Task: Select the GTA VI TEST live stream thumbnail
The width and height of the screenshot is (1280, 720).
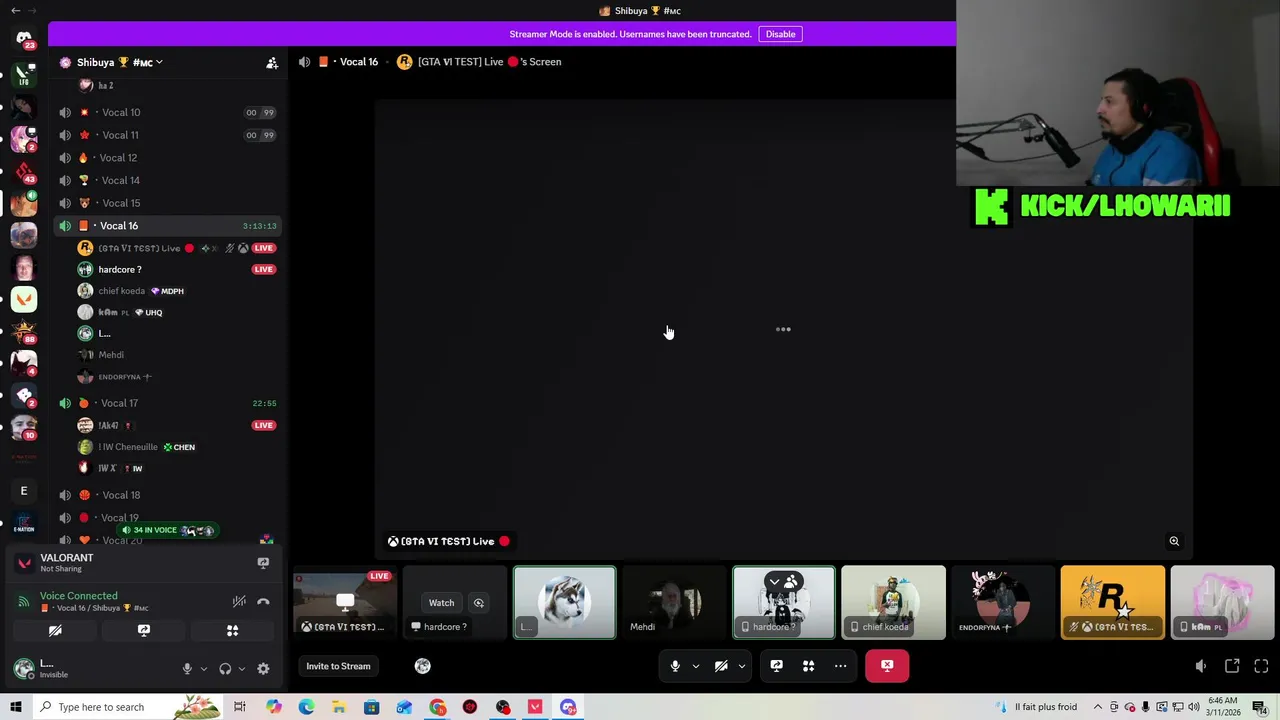Action: tap(345, 602)
